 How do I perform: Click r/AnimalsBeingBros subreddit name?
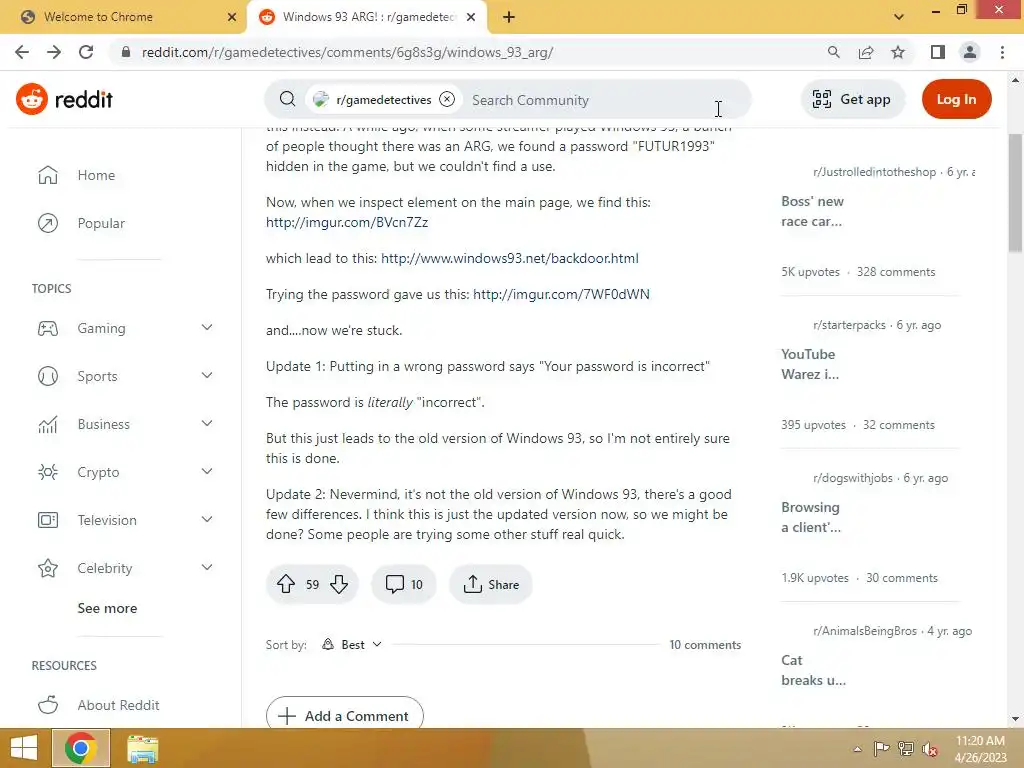[865, 631]
